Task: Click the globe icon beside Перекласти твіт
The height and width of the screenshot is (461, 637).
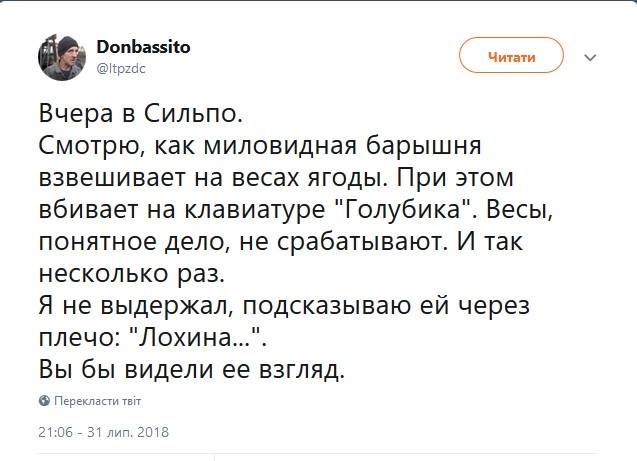Action: click(x=44, y=401)
